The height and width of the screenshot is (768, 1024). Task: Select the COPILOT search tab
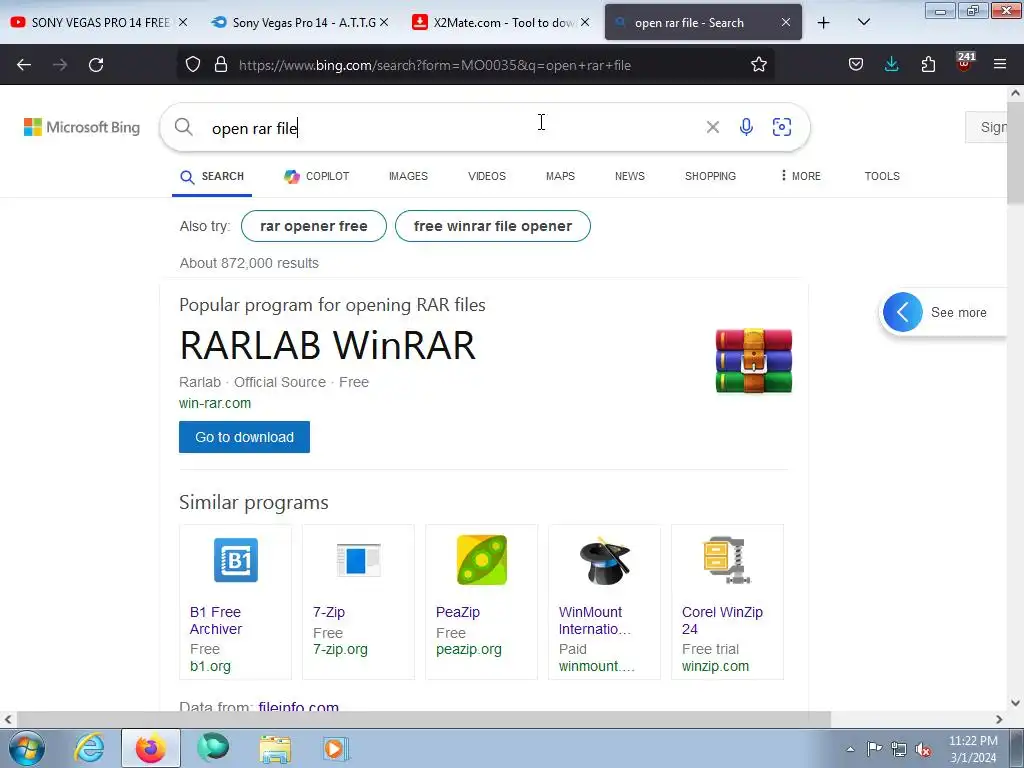coord(317,176)
